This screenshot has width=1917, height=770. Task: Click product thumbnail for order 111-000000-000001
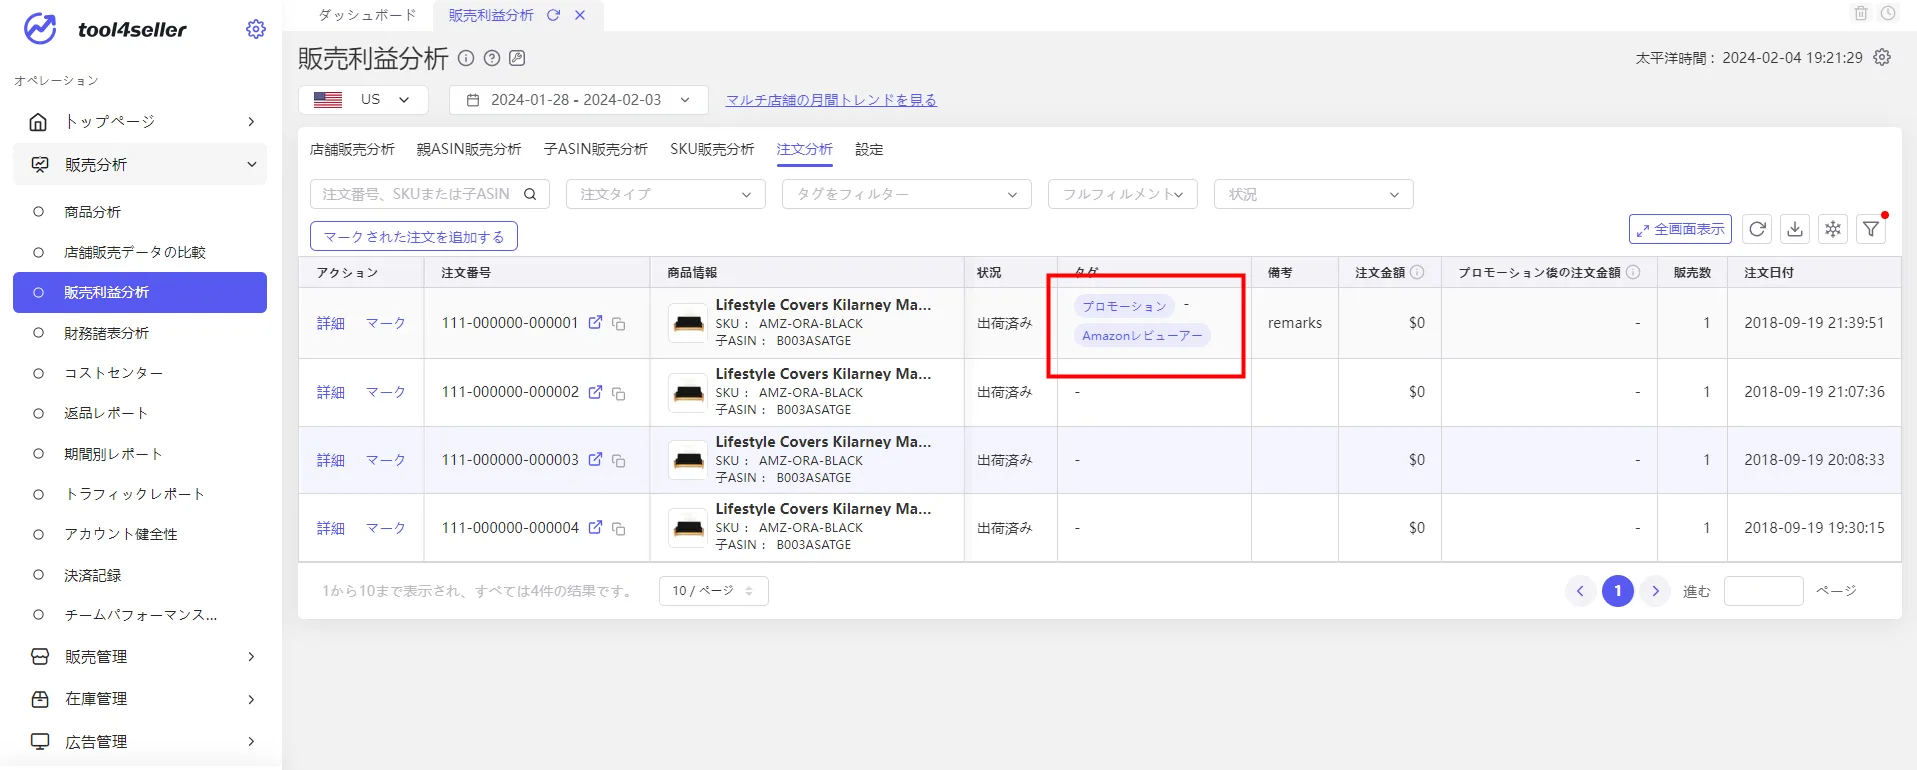click(688, 323)
